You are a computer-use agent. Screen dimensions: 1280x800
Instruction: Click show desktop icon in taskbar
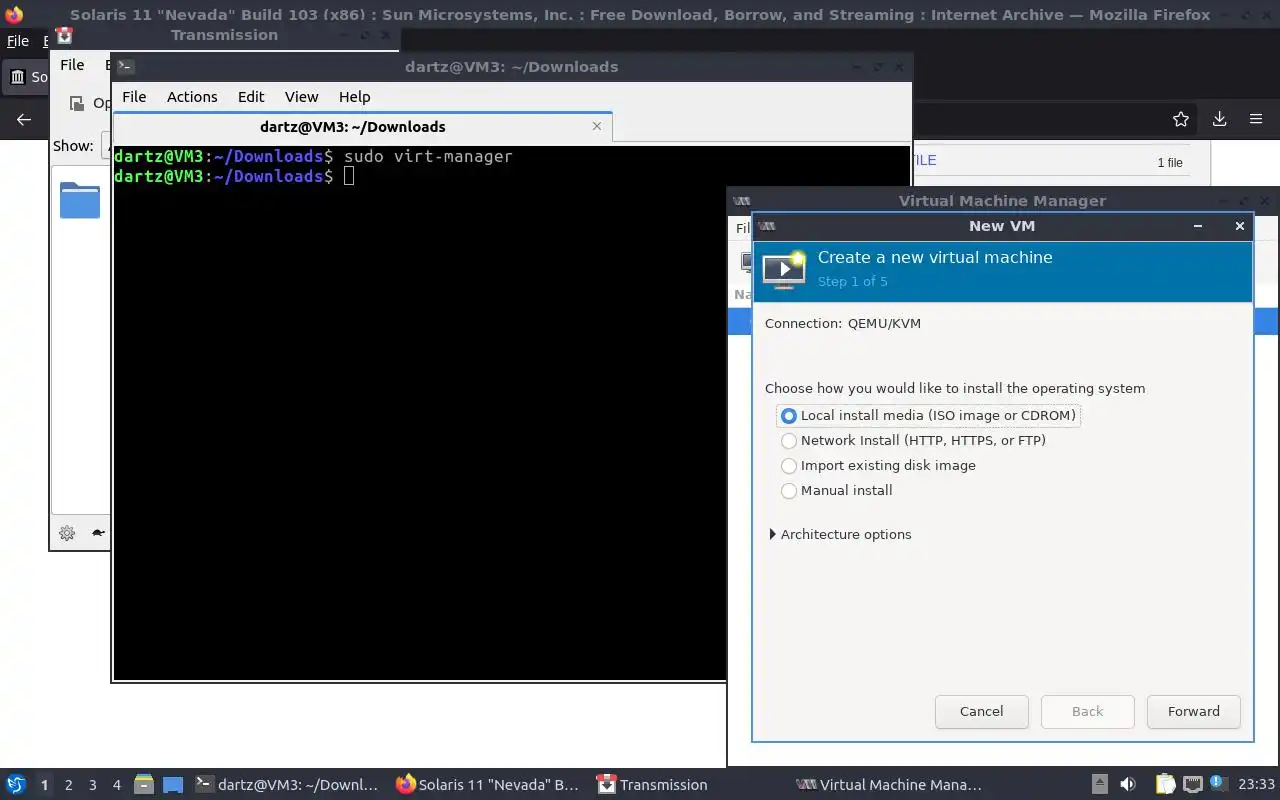click(173, 784)
